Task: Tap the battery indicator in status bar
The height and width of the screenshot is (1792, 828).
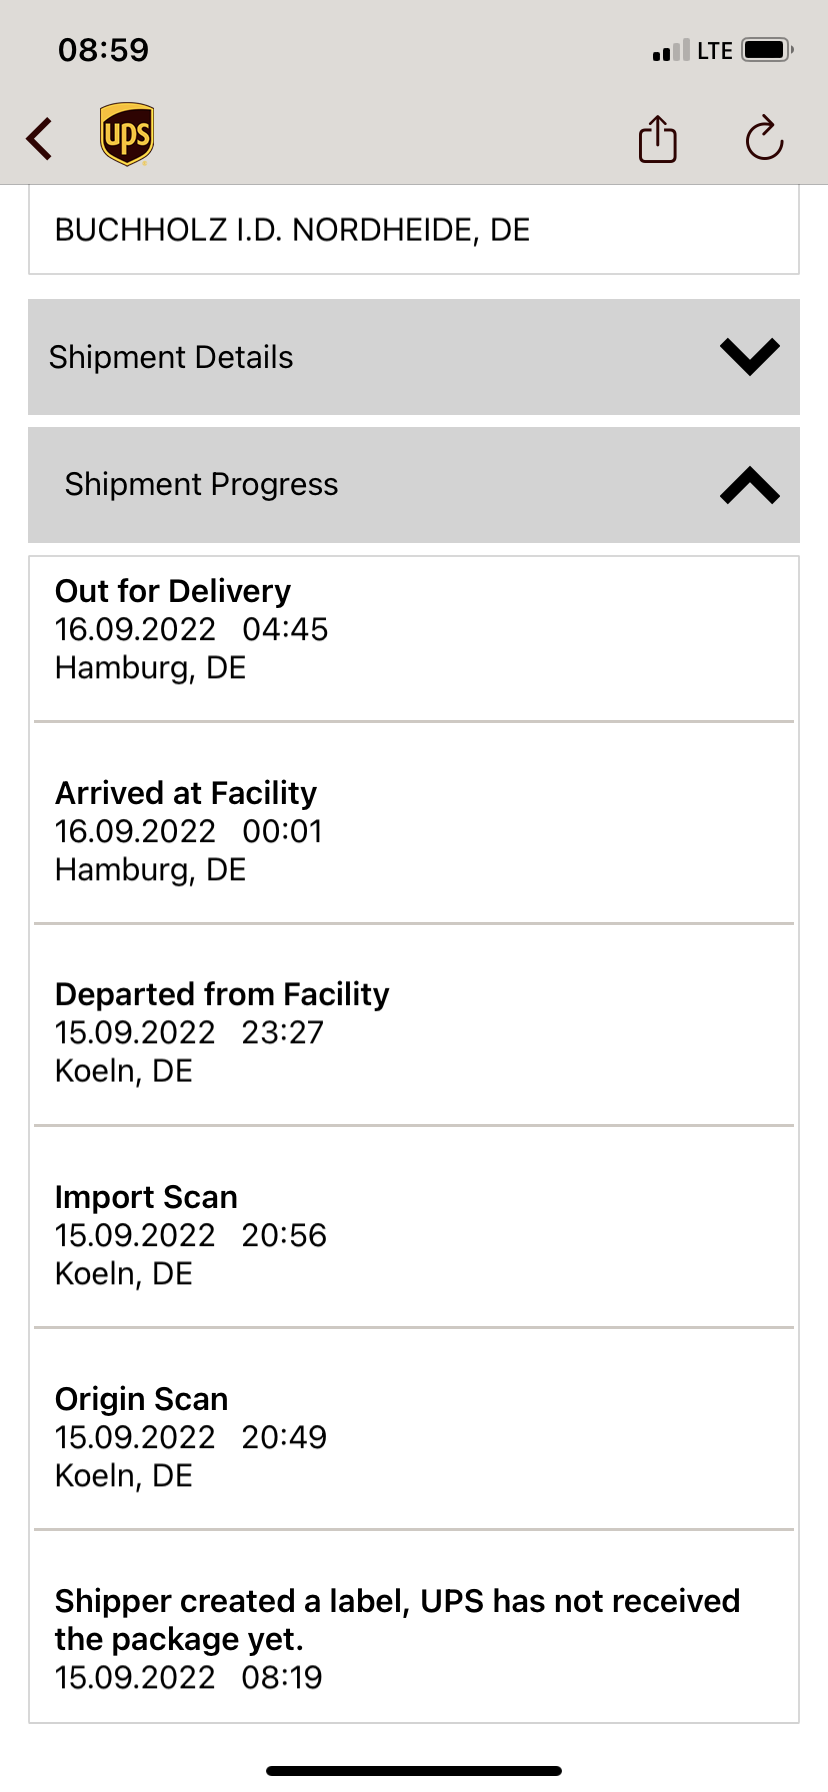Action: tap(768, 50)
